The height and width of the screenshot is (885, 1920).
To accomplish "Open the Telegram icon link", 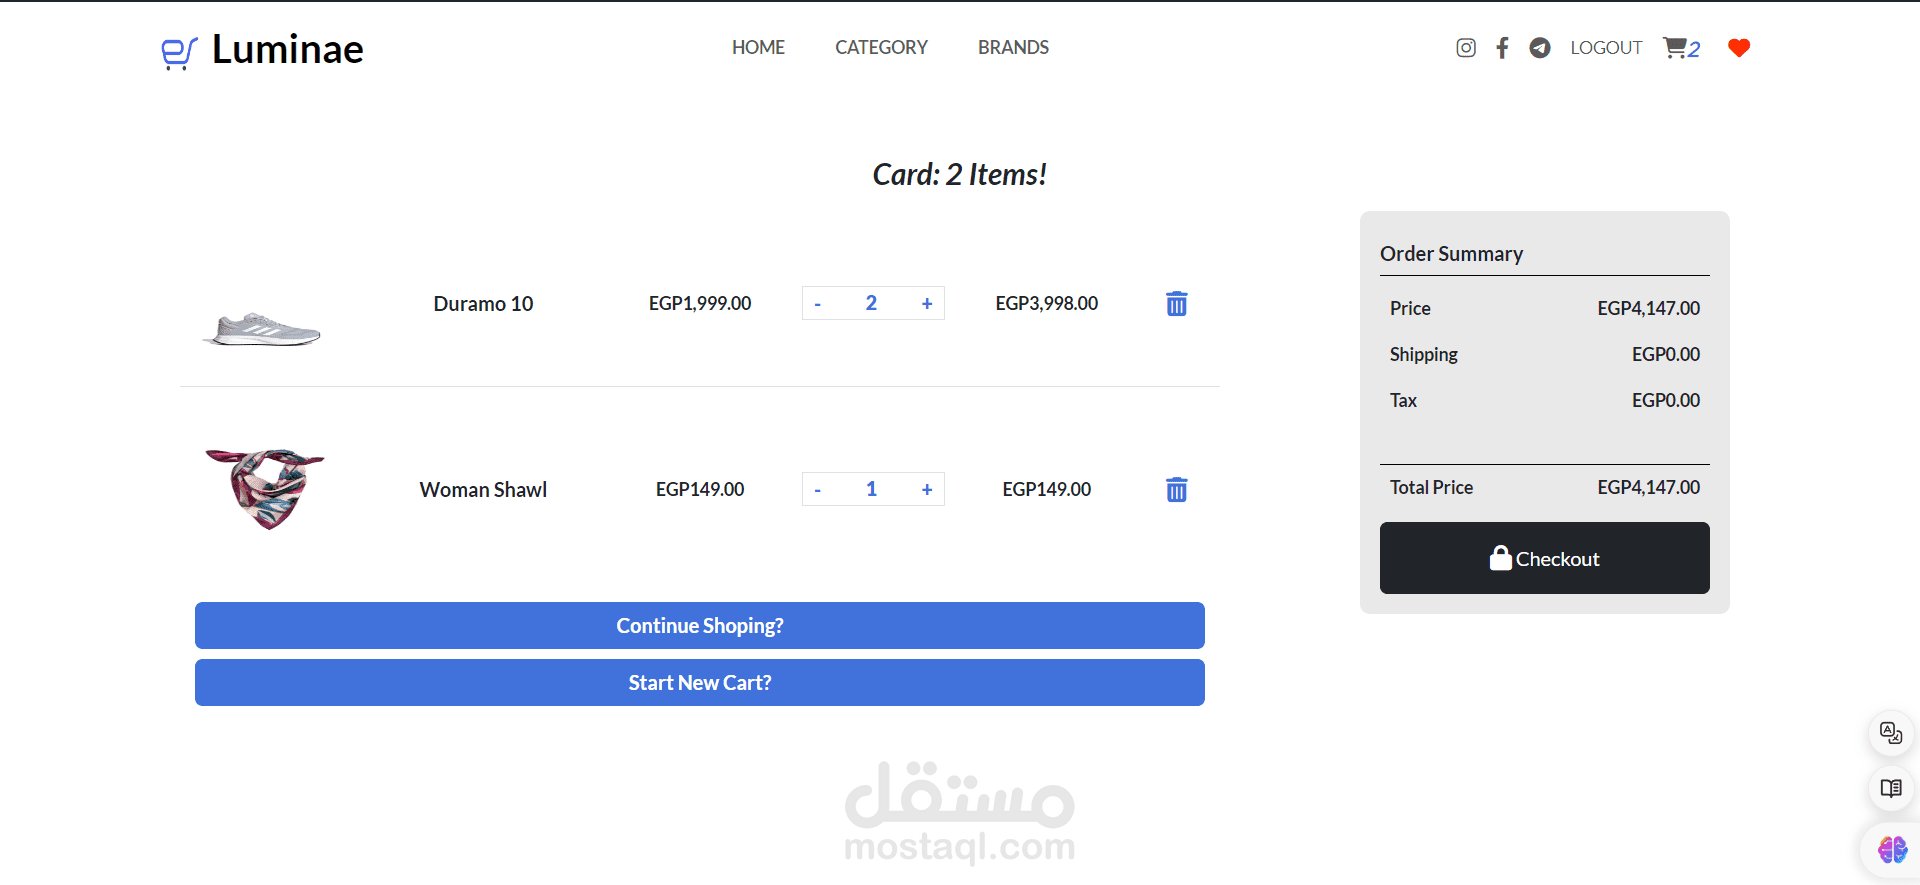I will (1540, 48).
